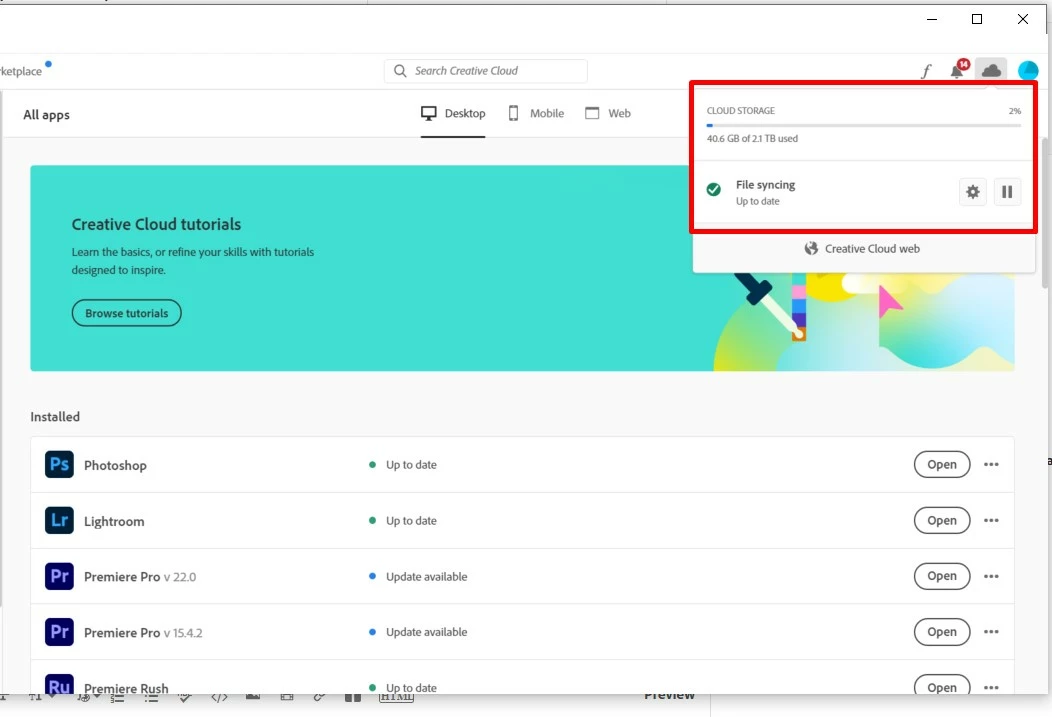This screenshot has height=717, width=1052.
Task: Click the vertical scrollbar of the app list
Action: (x=1045, y=213)
